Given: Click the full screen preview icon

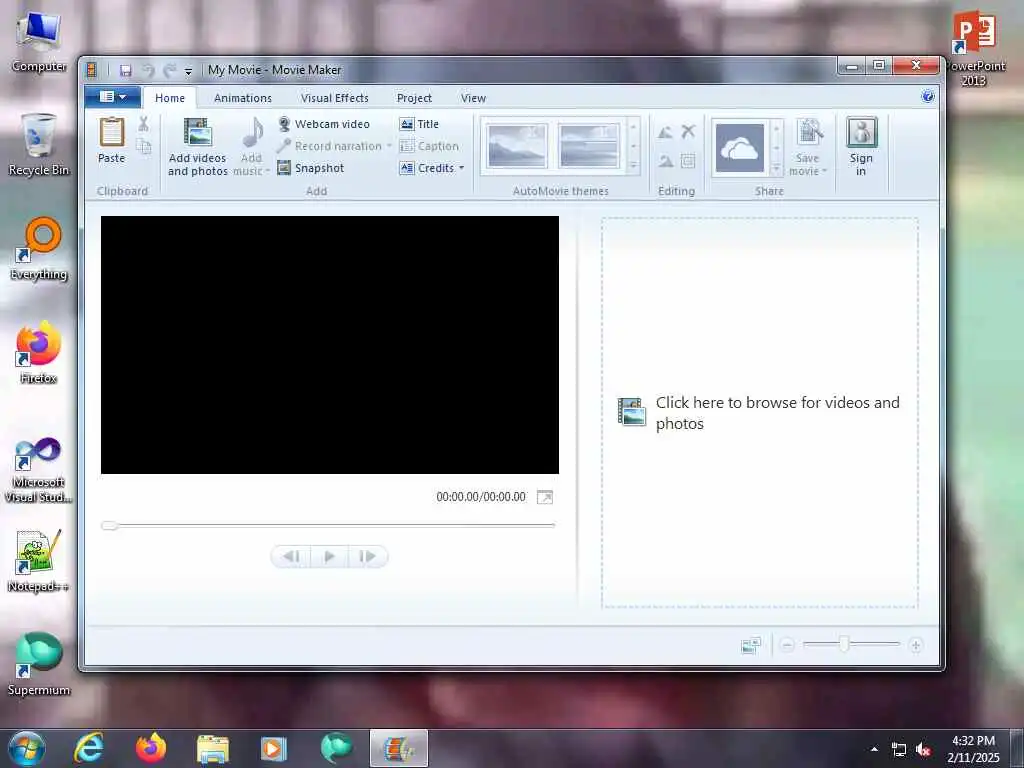Looking at the screenshot, I should coord(545,498).
